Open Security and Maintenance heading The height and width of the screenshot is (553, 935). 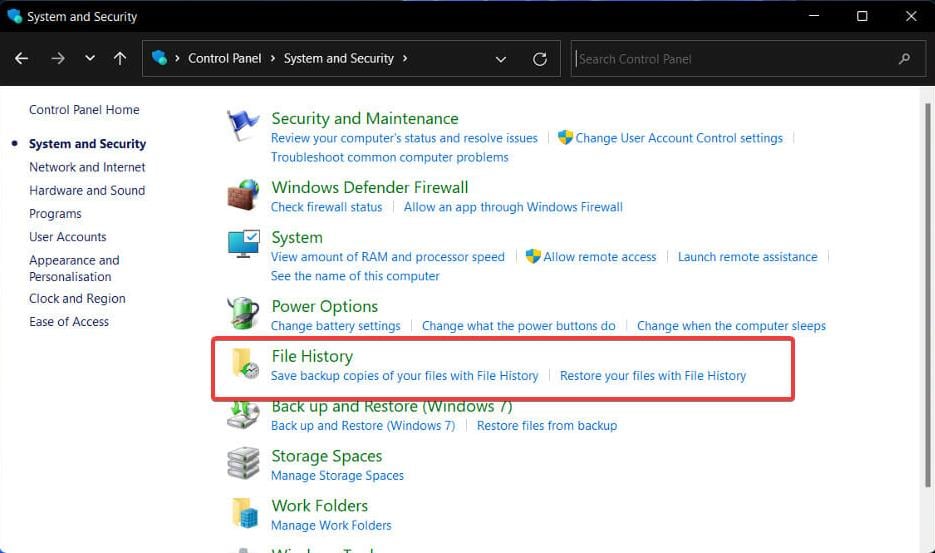365,118
